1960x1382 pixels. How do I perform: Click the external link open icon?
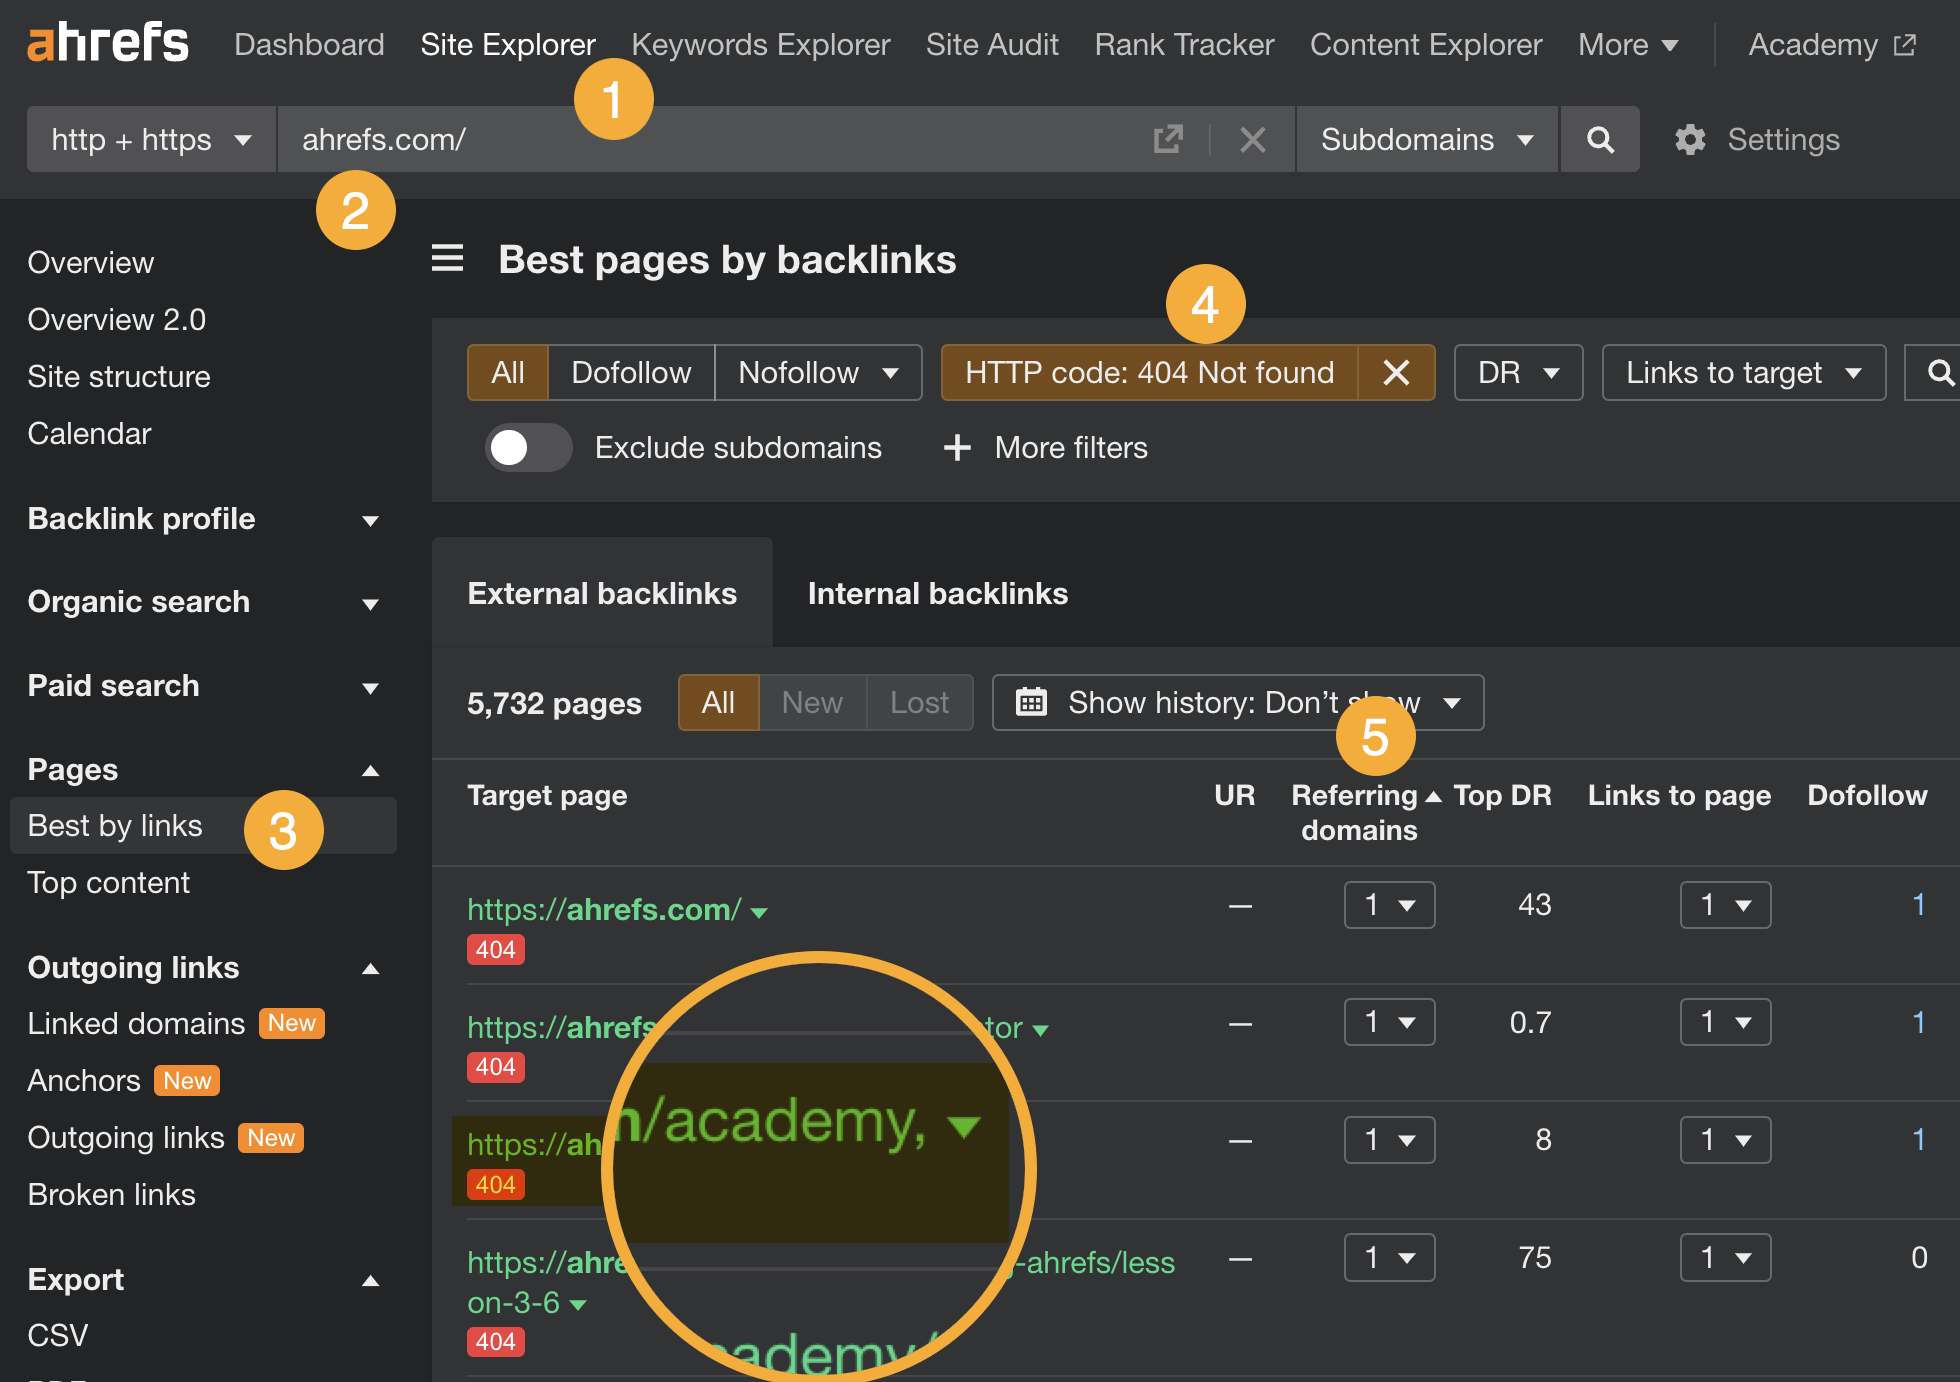coord(1169,139)
